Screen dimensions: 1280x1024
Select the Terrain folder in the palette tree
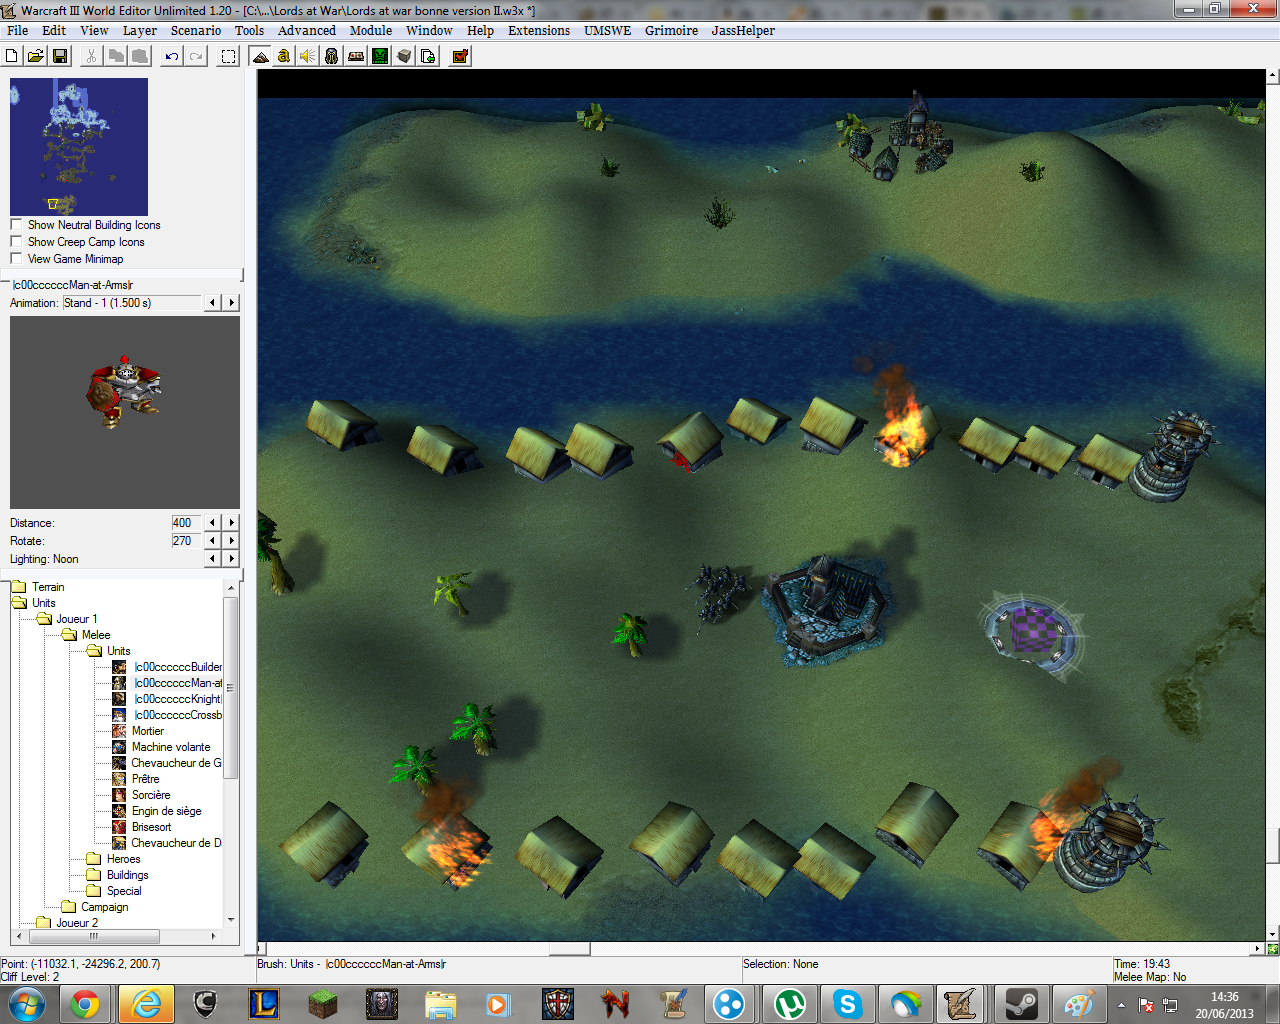click(48, 587)
